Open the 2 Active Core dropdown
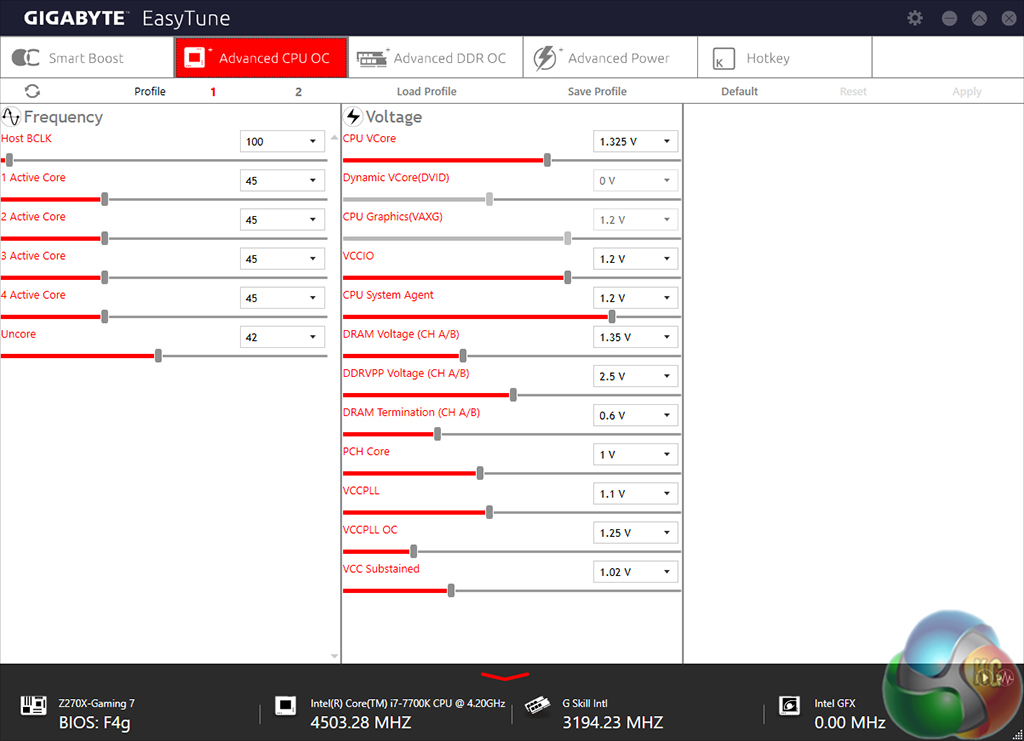Image resolution: width=1024 pixels, height=741 pixels. coord(283,219)
